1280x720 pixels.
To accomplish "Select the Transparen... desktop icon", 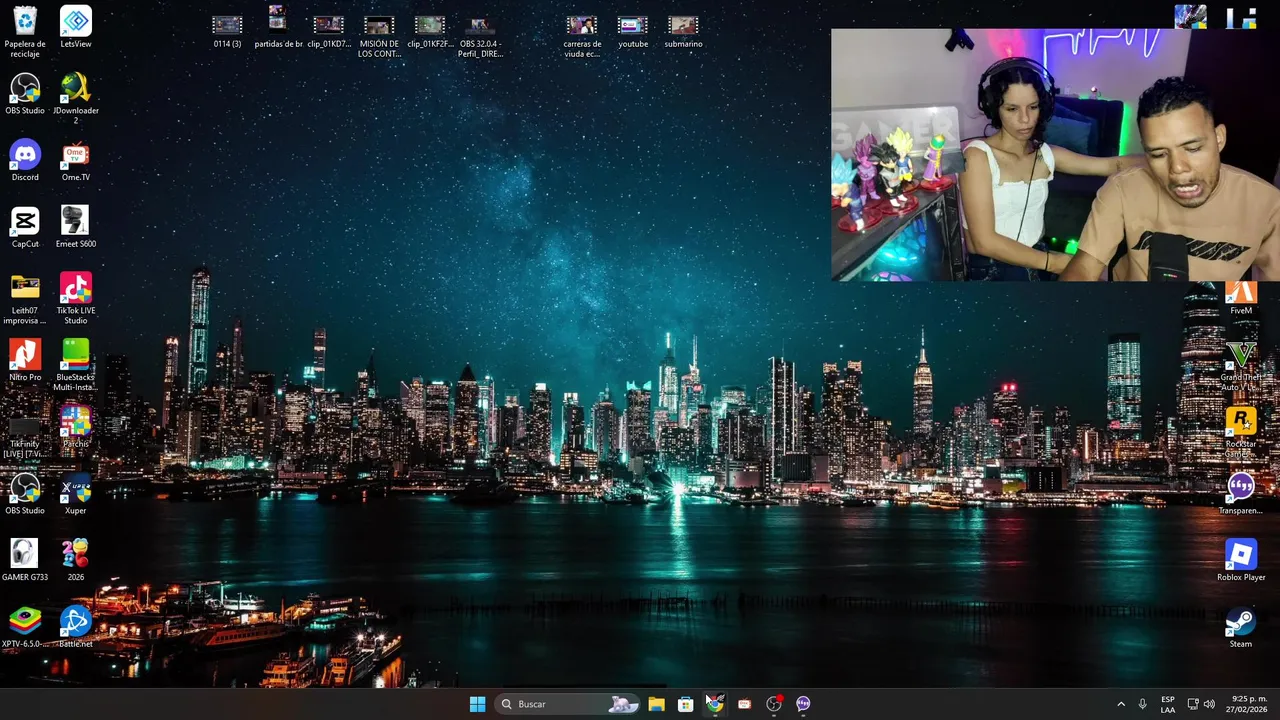I will click(x=1241, y=494).
